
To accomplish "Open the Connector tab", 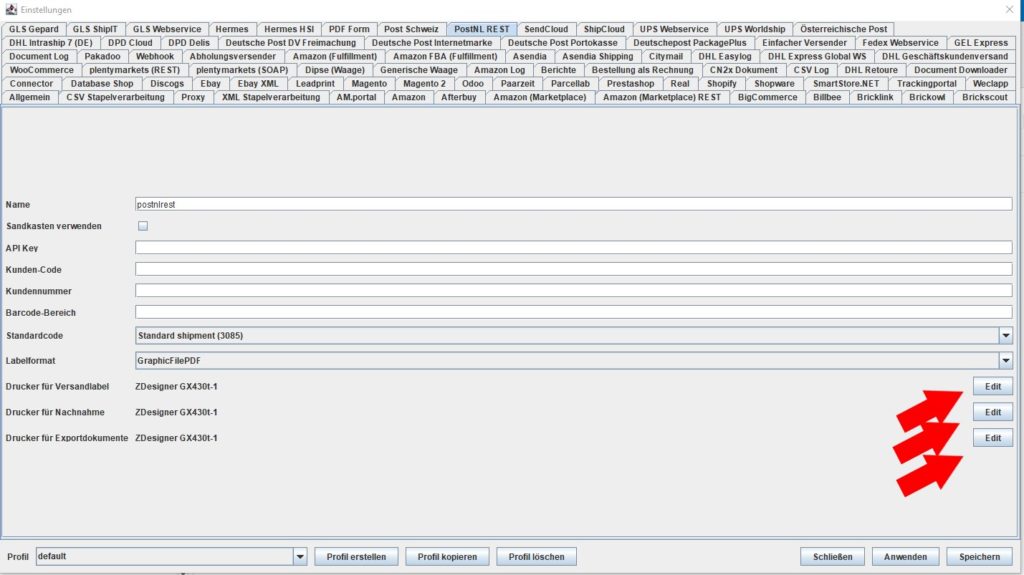I will pos(31,84).
